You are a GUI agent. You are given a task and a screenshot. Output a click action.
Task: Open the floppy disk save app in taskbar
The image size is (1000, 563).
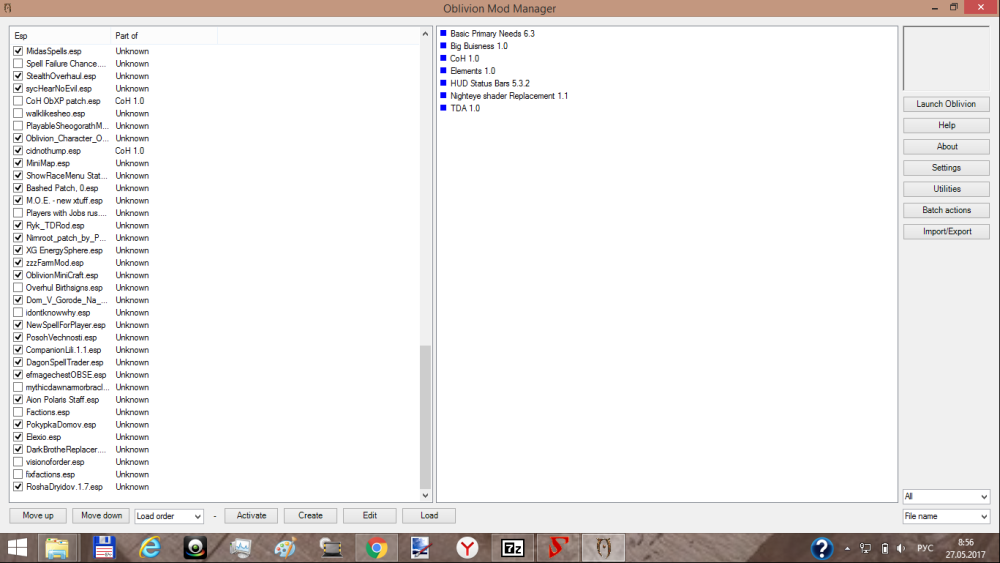[104, 548]
